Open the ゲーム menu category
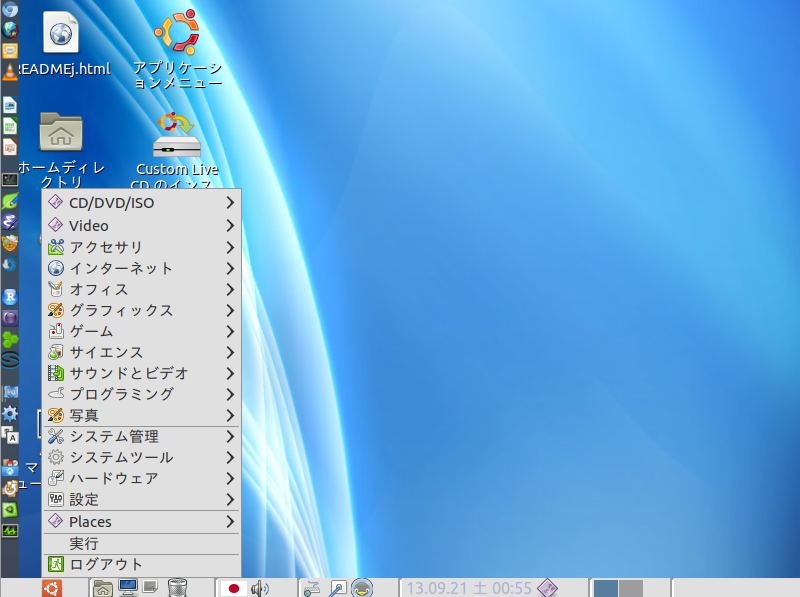Viewport: 800px width, 597px height. (x=141, y=331)
